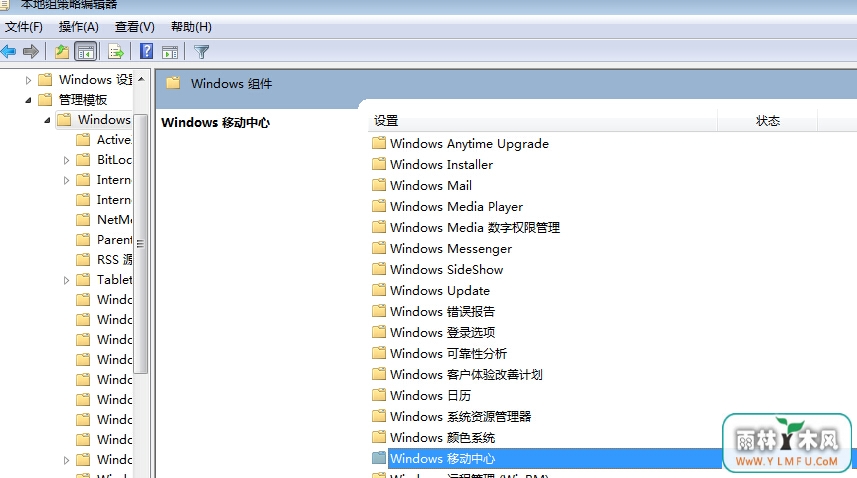
Task: Select highlighted Windows 移动中心 row
Action: [x=555, y=458]
